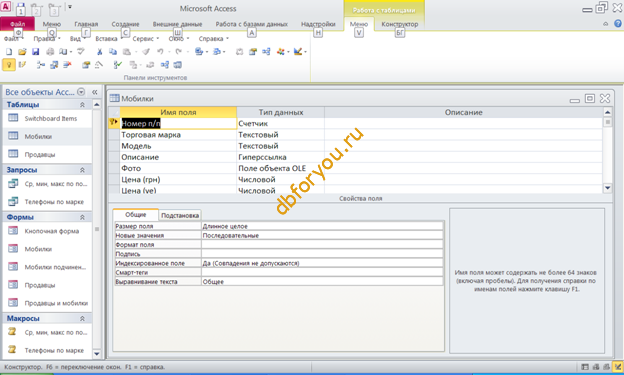624x375 pixels.
Task: Click the Copy icon in the toolbar
Action: tap(113, 52)
